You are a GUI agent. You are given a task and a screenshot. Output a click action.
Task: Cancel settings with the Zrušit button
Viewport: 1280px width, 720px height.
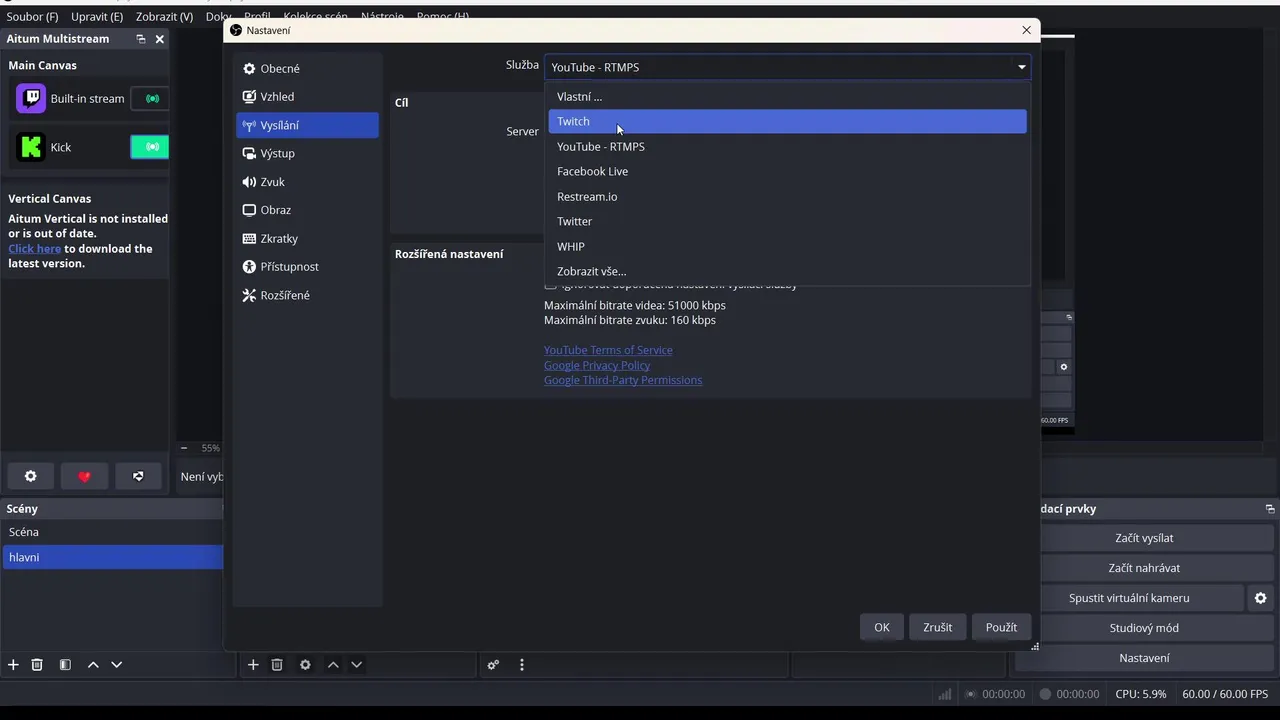(937, 627)
